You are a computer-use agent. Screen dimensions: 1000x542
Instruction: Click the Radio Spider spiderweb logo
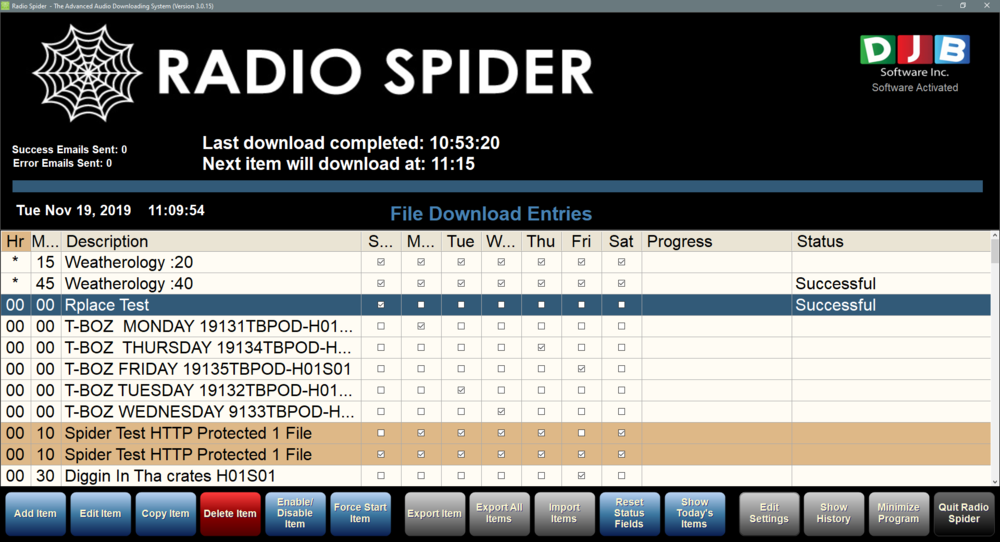[x=87, y=74]
